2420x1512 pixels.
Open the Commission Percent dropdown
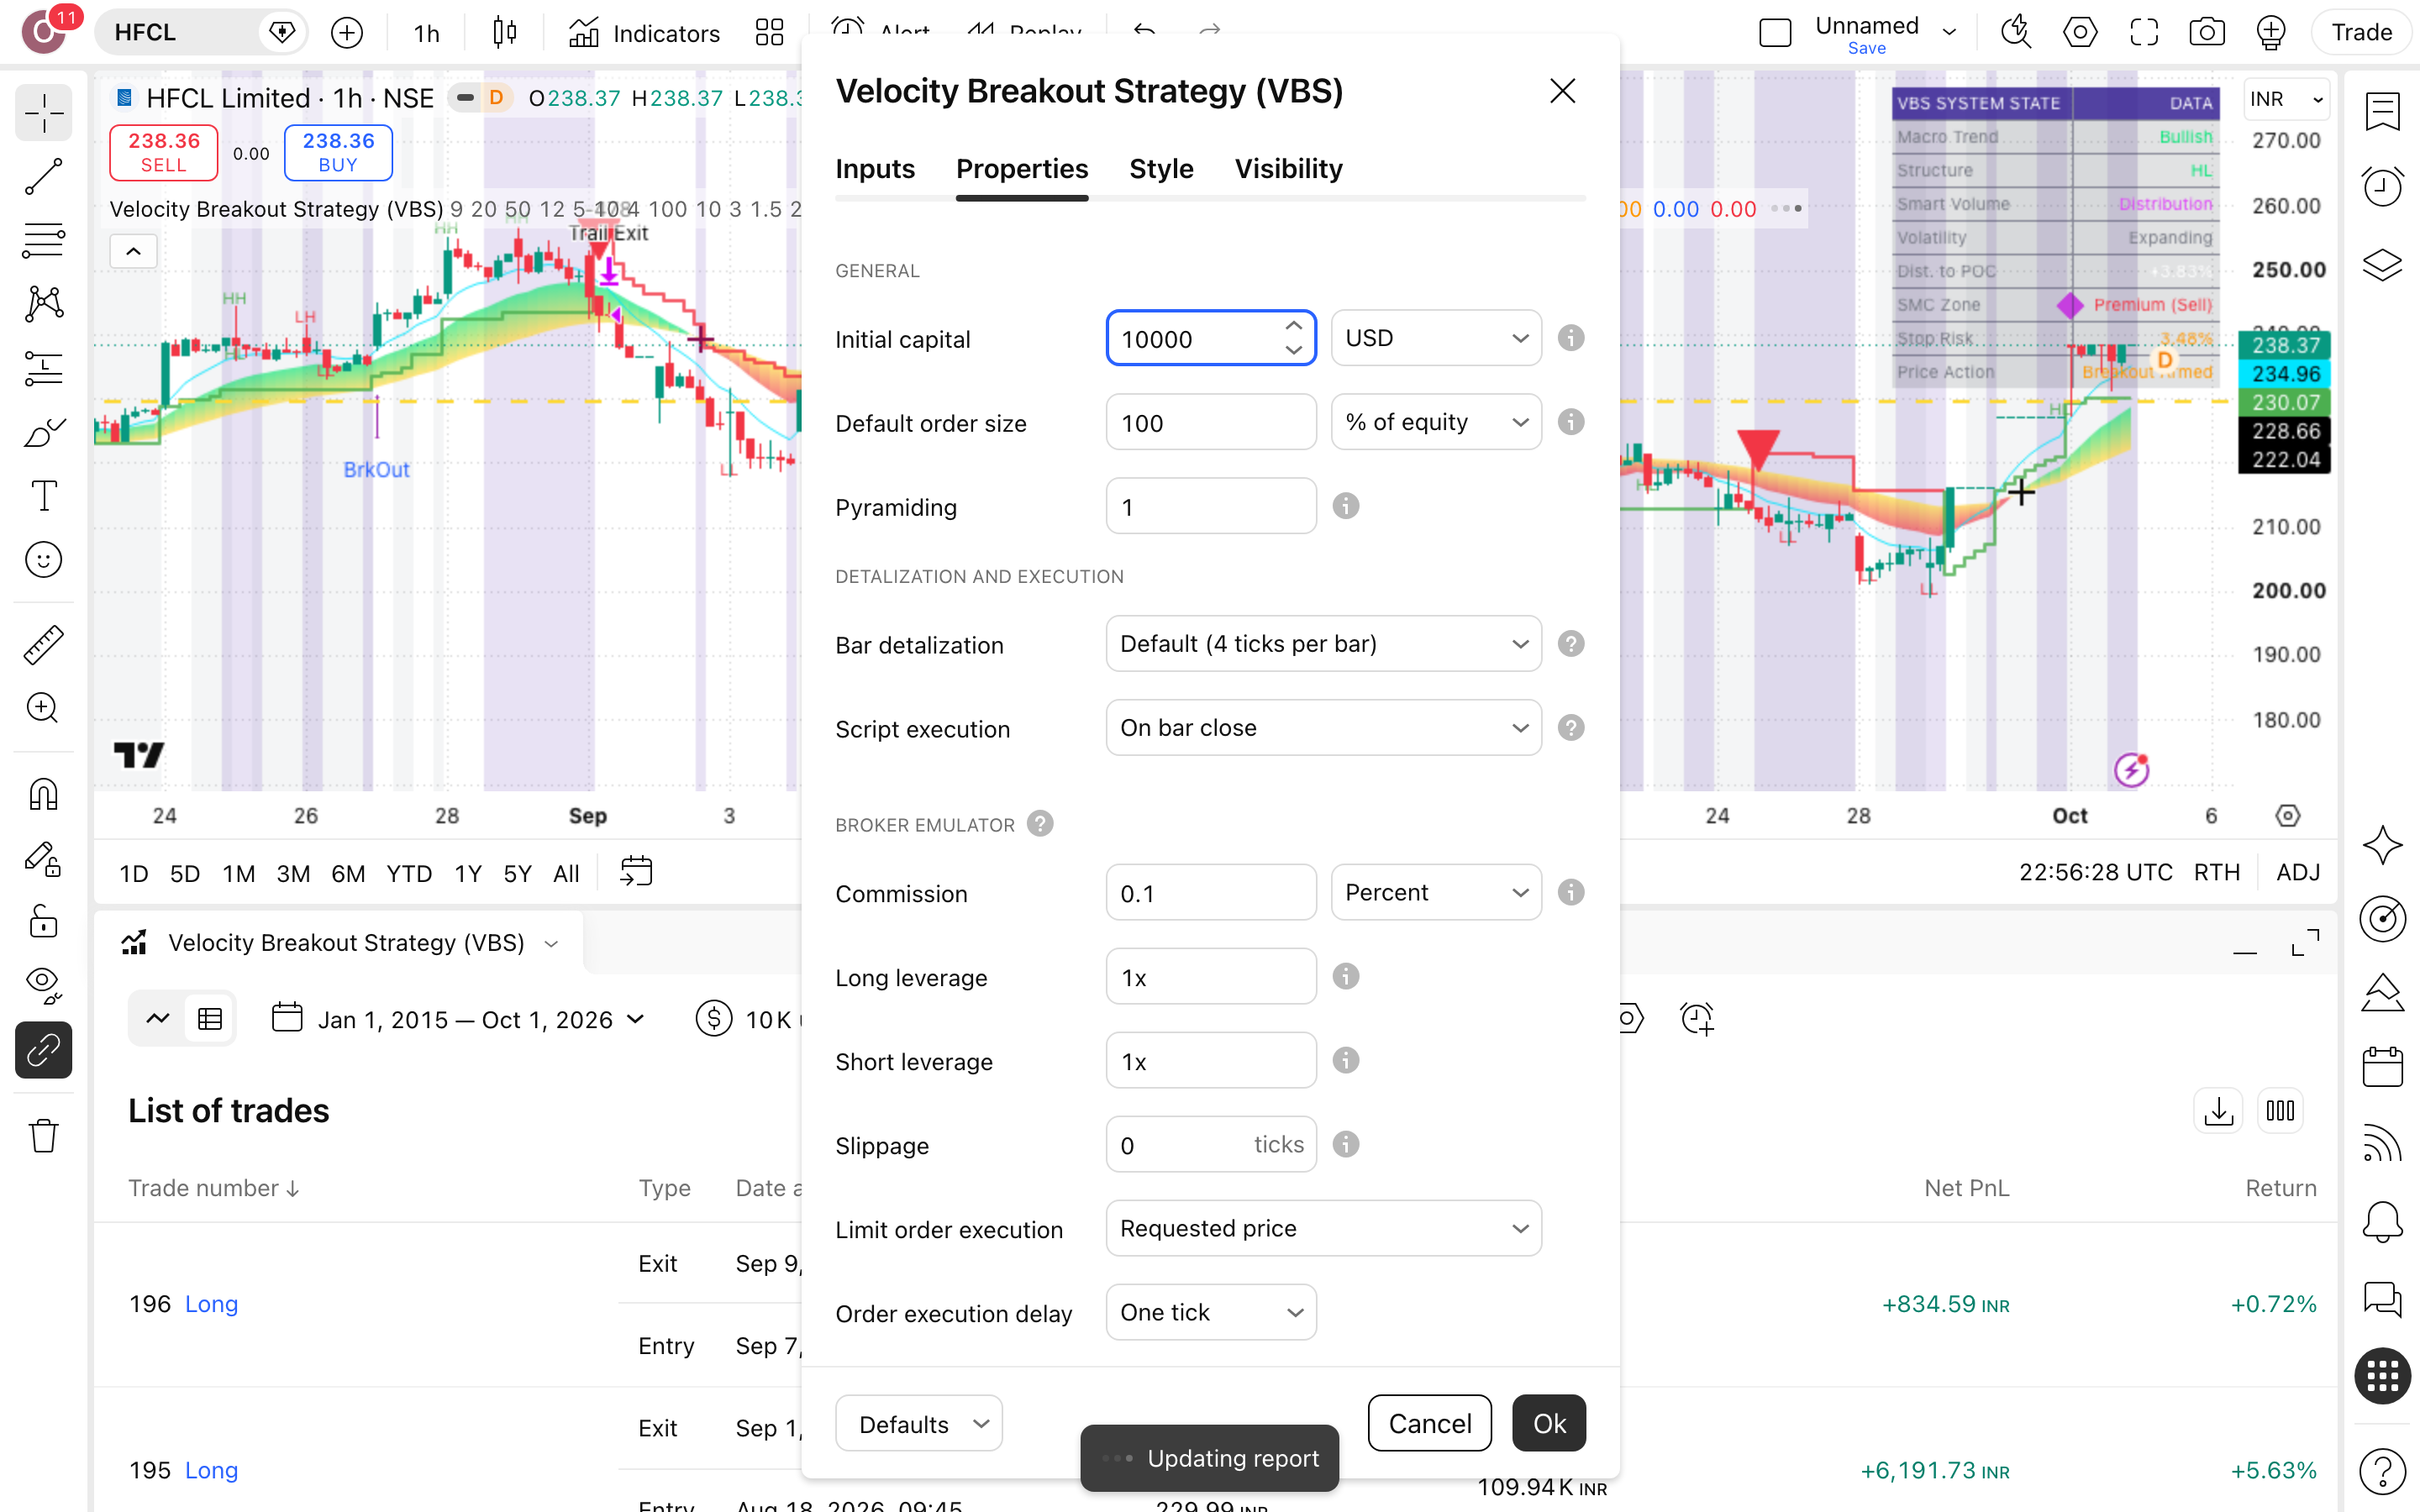pos(1436,892)
